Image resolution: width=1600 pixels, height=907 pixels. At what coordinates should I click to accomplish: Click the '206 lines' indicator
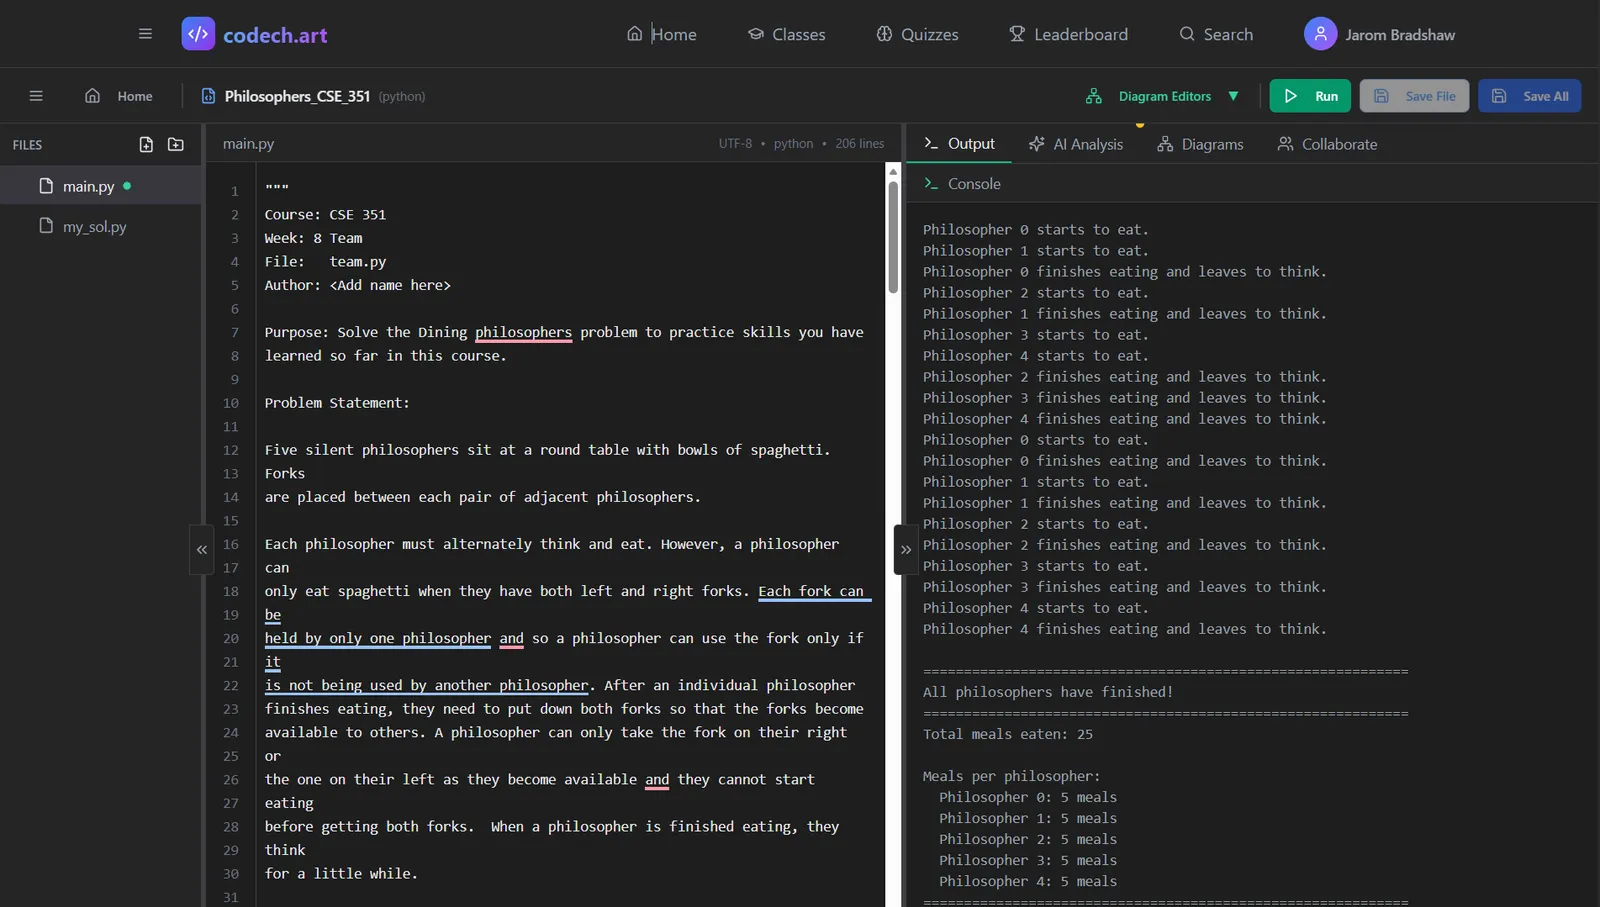860,144
